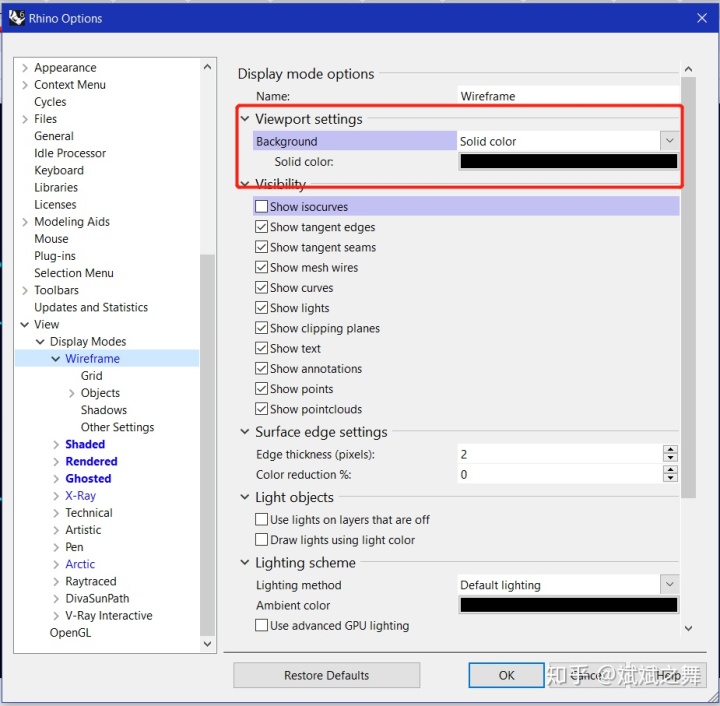Increase Edge thickness with up arrow

tap(670, 449)
